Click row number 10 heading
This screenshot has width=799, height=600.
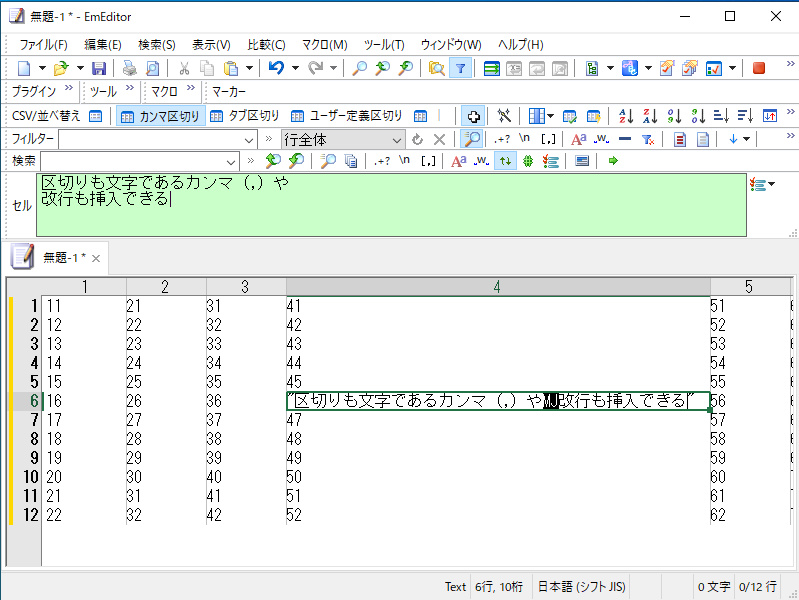(31, 477)
